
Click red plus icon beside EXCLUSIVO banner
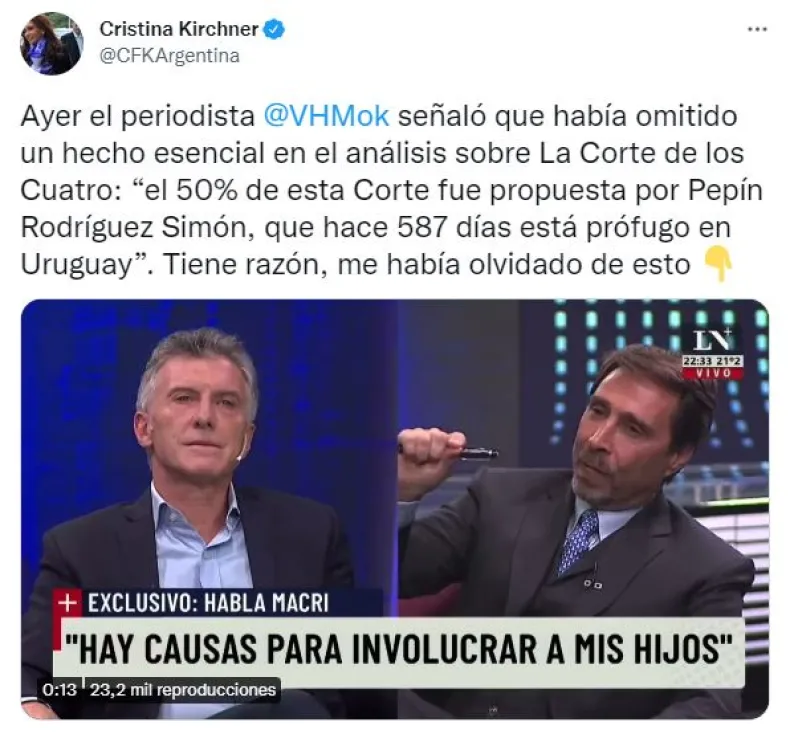coord(67,603)
